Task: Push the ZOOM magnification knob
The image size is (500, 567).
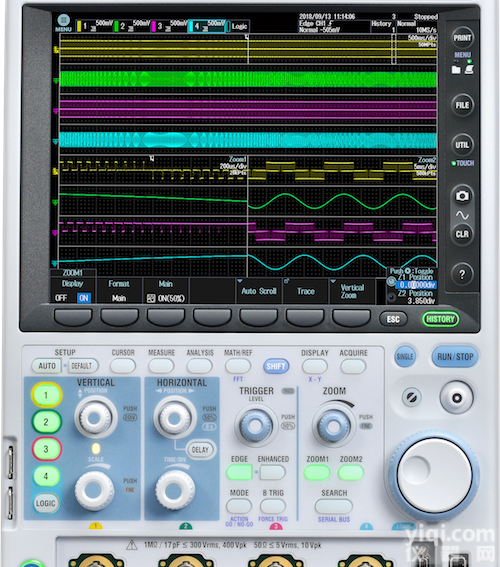Action: (x=333, y=426)
